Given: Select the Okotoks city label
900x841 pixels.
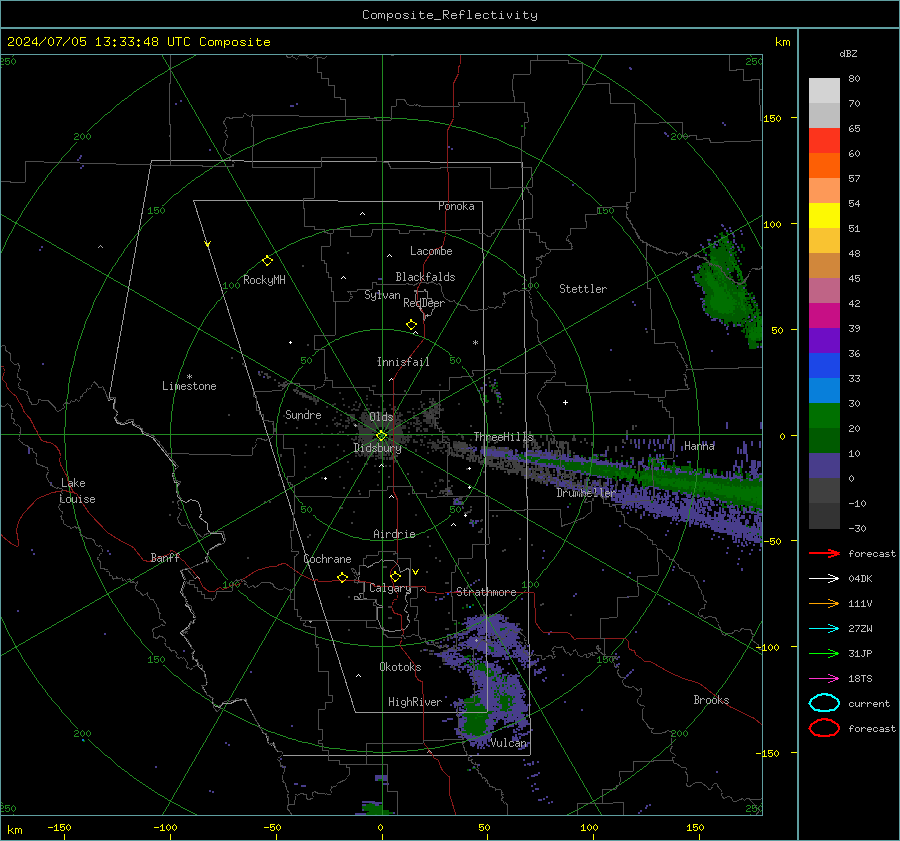Looking at the screenshot, I should tap(400, 667).
